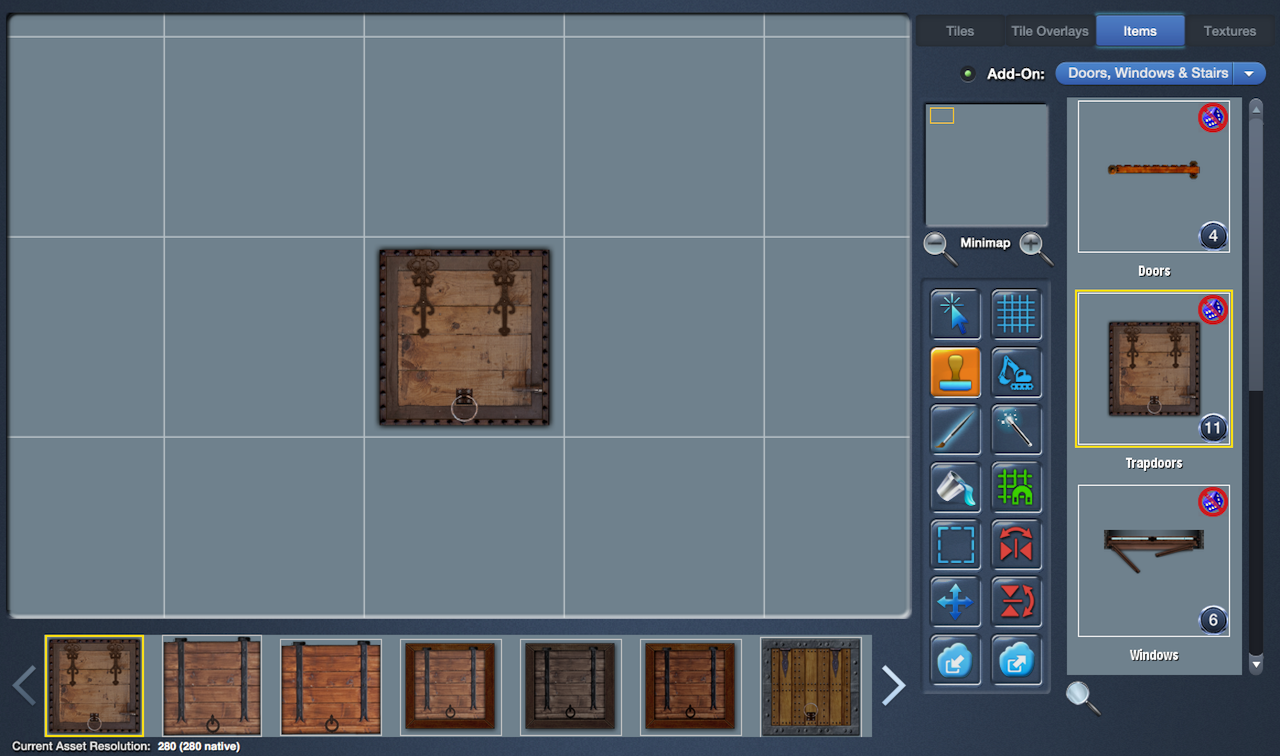Click the magnifier search icon below item list
This screenshot has width=1280, height=756.
[1082, 696]
